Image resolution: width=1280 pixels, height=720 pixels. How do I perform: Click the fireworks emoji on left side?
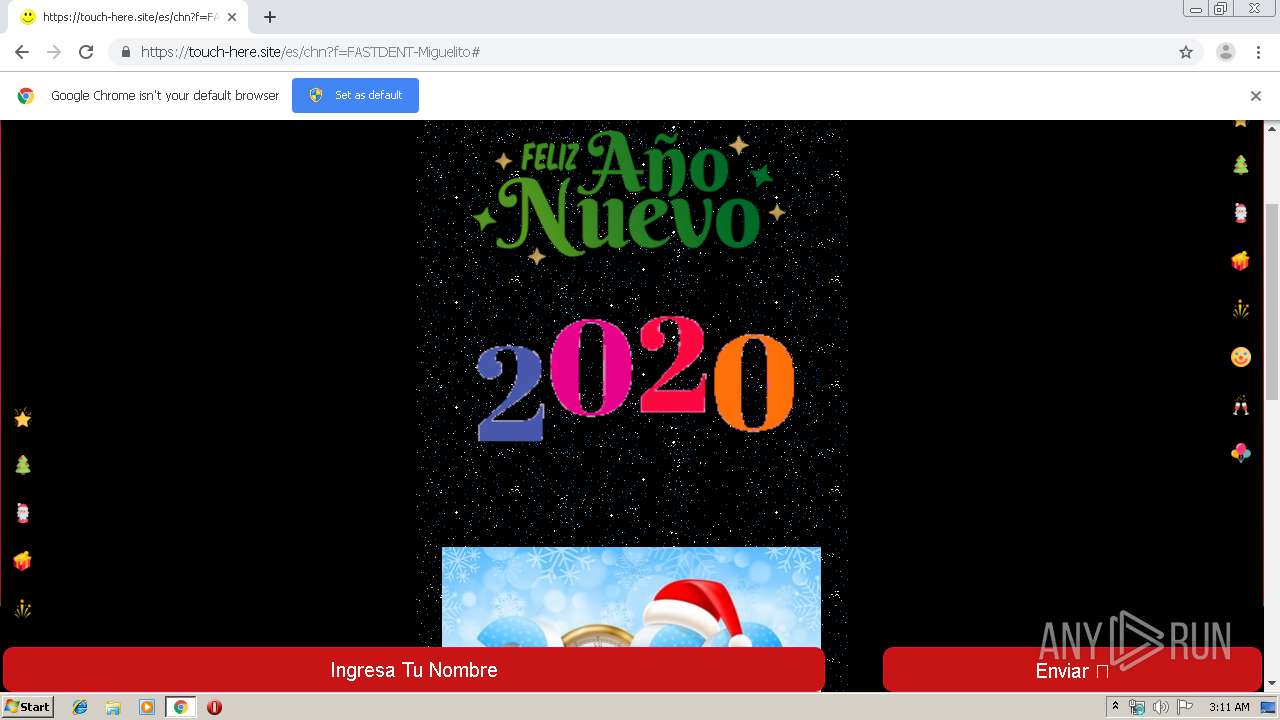tap(23, 609)
